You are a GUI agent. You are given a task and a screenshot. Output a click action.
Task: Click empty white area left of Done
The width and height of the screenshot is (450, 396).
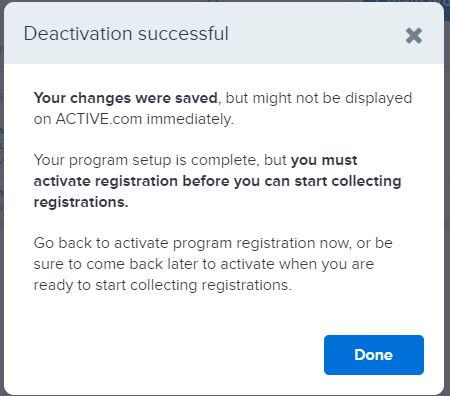[x=167, y=355]
